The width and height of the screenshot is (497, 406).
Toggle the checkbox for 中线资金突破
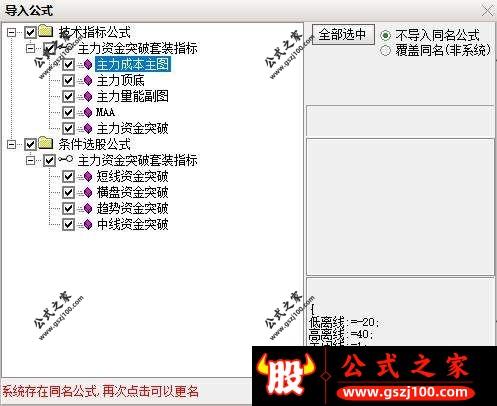(68, 224)
